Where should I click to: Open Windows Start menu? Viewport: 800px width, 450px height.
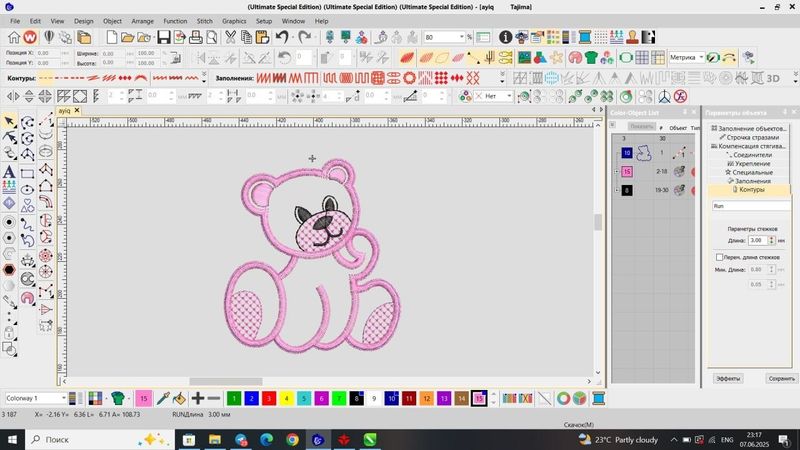pos(12,439)
